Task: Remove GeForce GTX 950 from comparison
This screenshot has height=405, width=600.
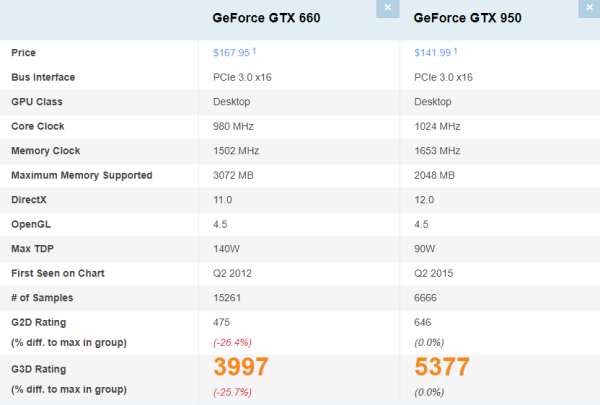Action: pos(588,8)
